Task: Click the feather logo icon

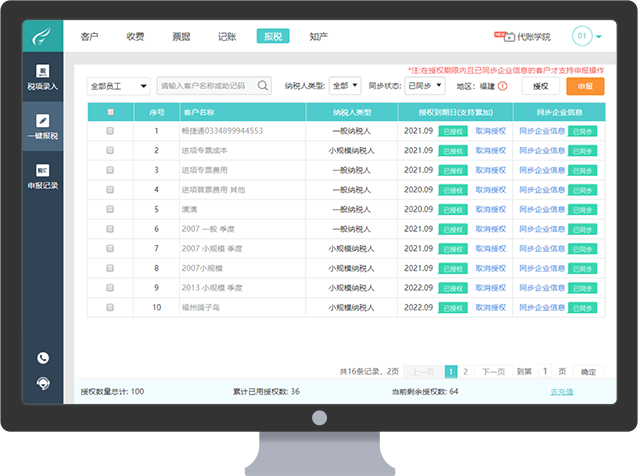Action: [42, 36]
